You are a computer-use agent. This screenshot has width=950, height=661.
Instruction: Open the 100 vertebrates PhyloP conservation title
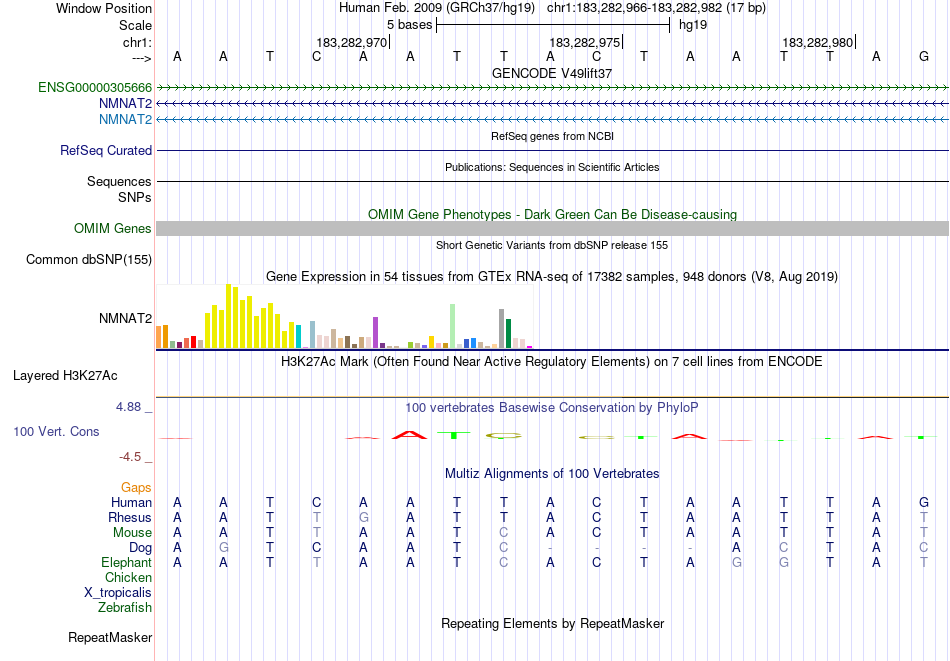tap(552, 408)
